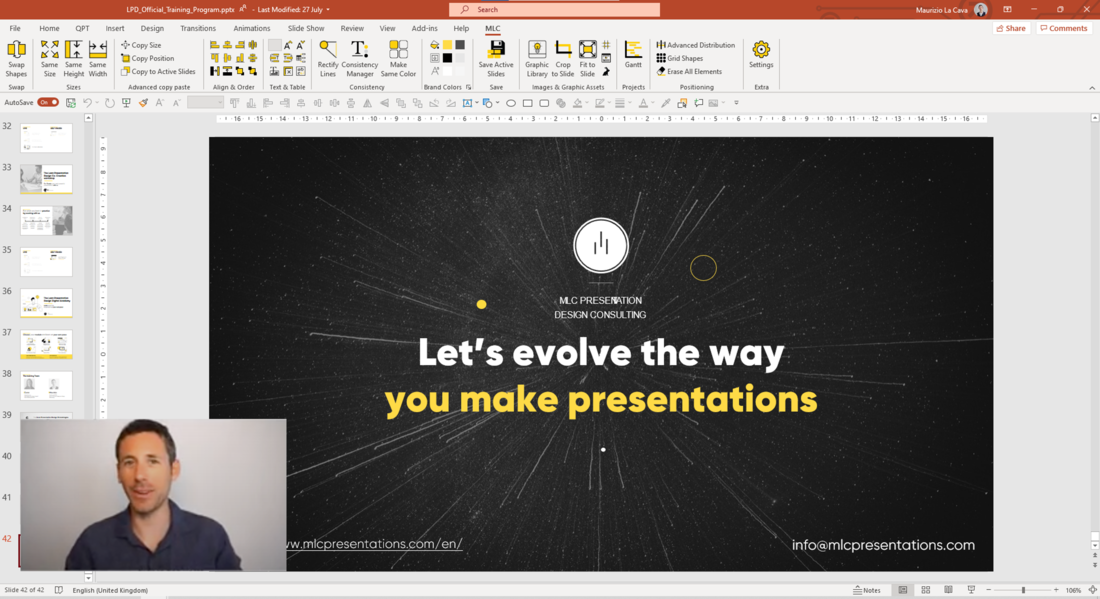This screenshot has width=1100, height=599.
Task: Expand the shape fill dropdown arrow
Action: 588,103
